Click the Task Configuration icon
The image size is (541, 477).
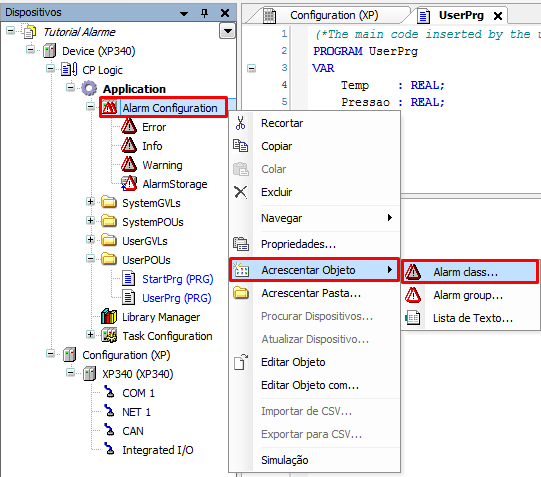click(x=109, y=336)
